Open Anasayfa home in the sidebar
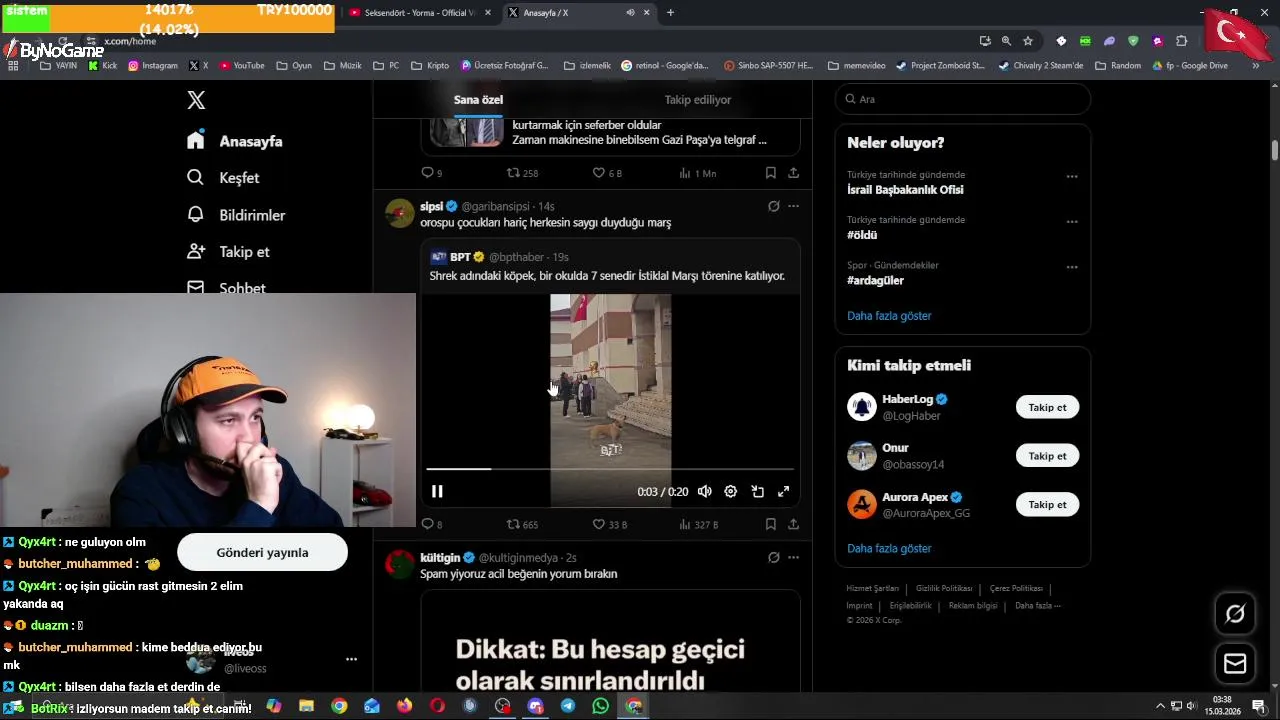 point(235,141)
